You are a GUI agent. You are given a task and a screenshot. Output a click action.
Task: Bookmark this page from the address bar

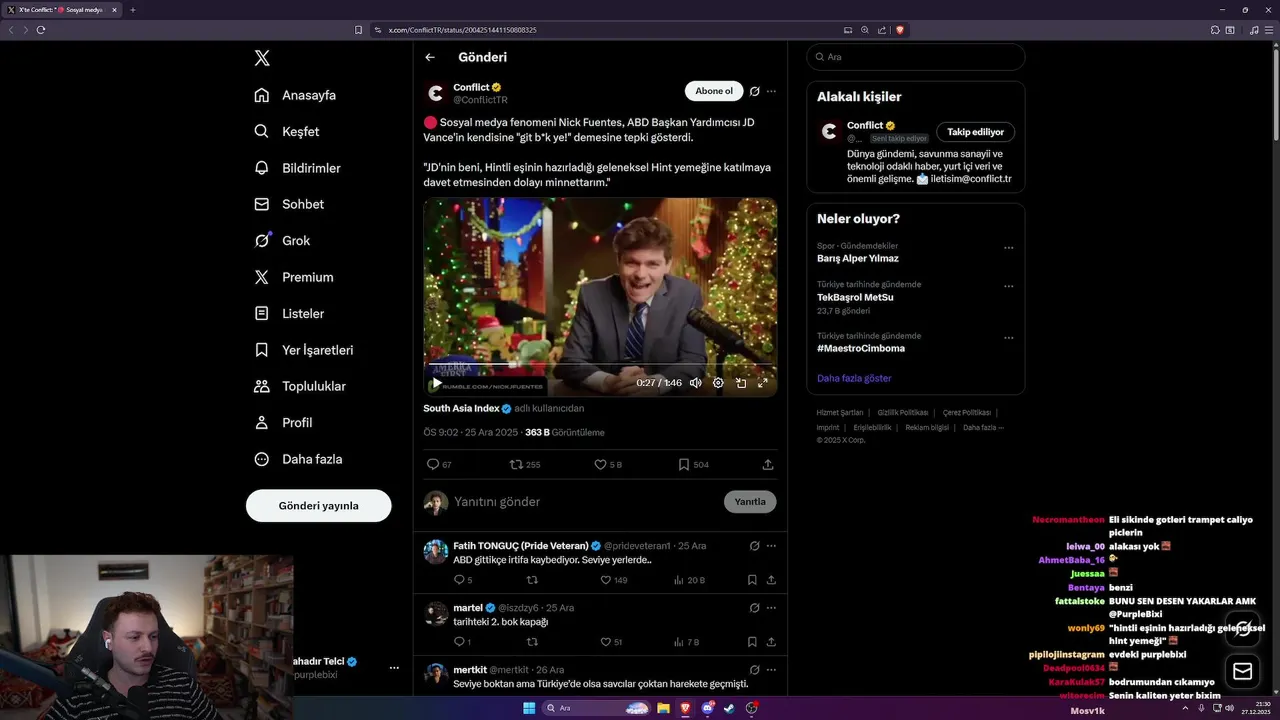(x=358, y=30)
